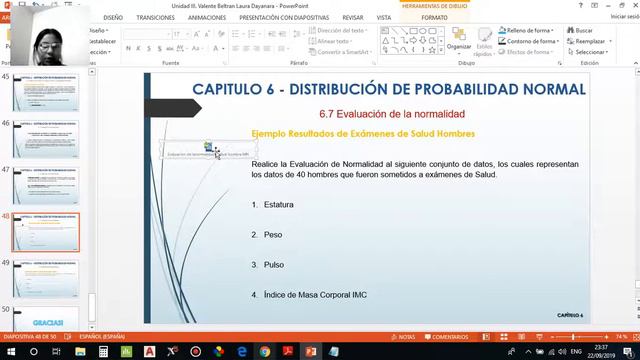
Task: Open Calculator from taskbar
Action: [103, 351]
